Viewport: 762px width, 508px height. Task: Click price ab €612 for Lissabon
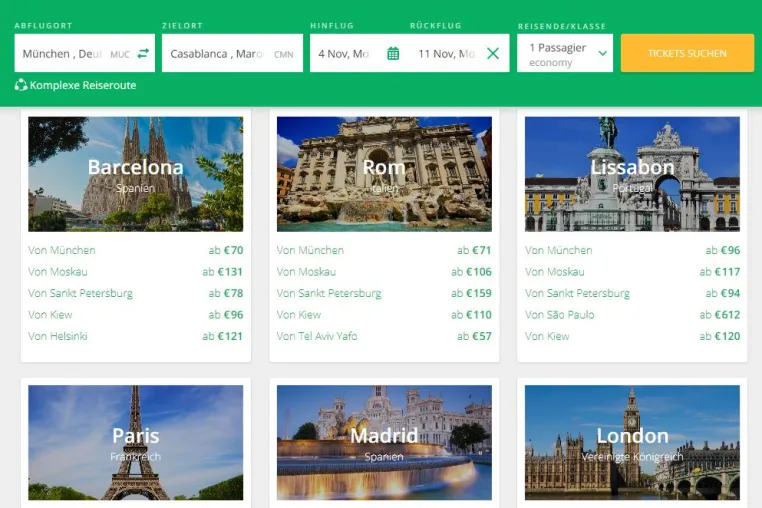coord(720,315)
